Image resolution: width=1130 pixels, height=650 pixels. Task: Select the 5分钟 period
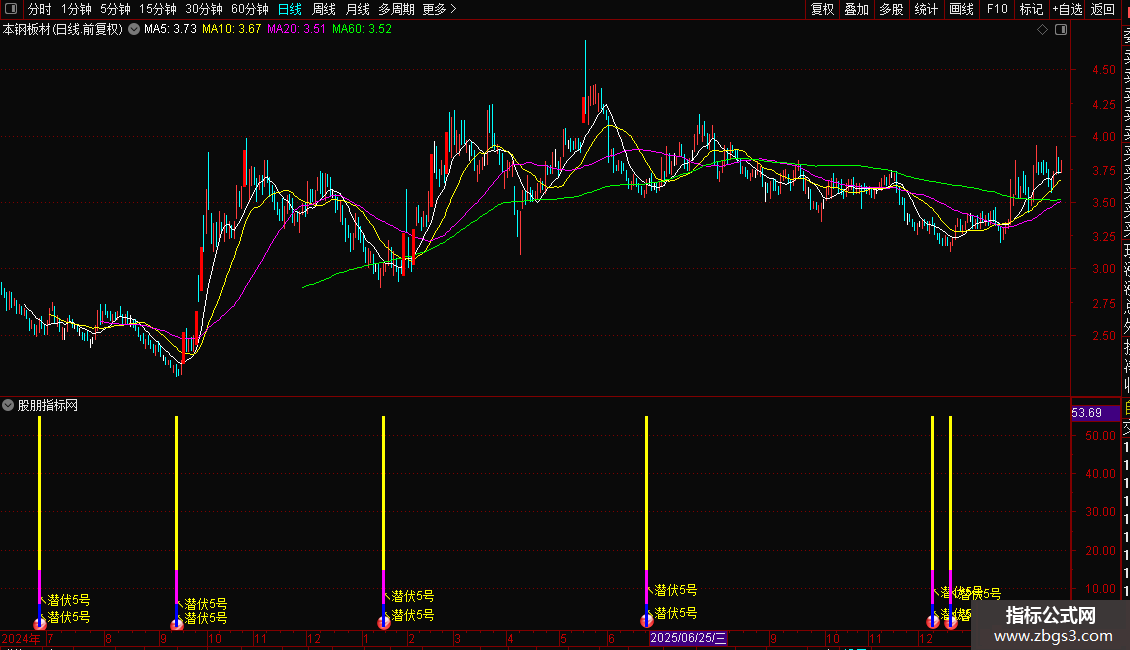115,9
